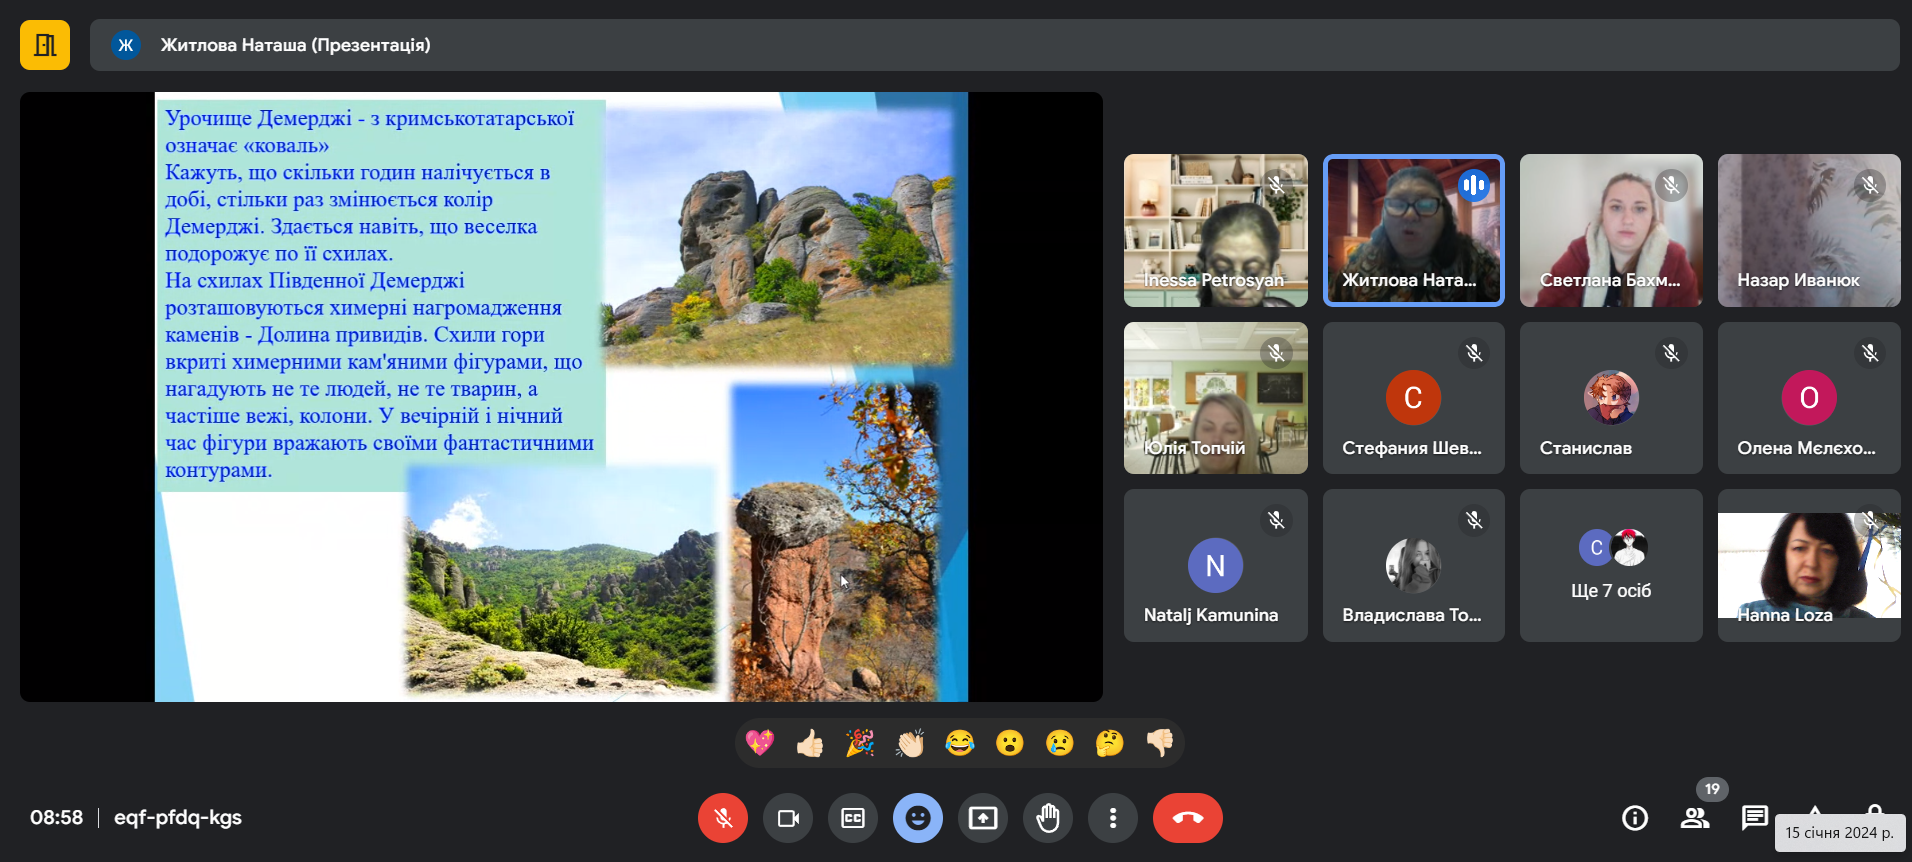This screenshot has height=862, width=1912.
Task: Click the shared presentation slide
Action: (x=561, y=397)
